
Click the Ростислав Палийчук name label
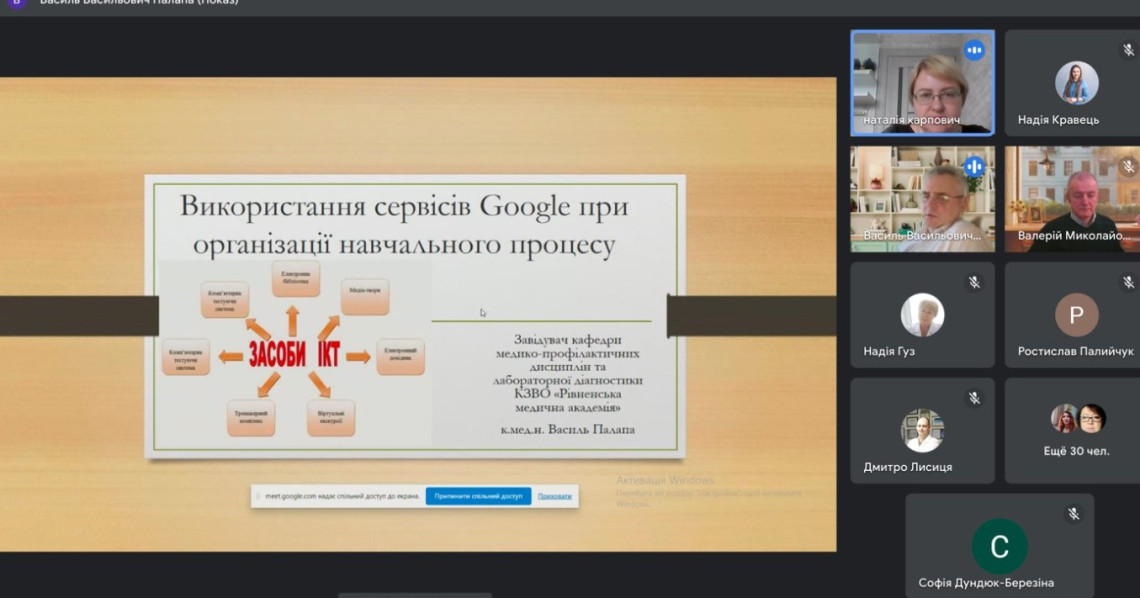(x=1075, y=352)
